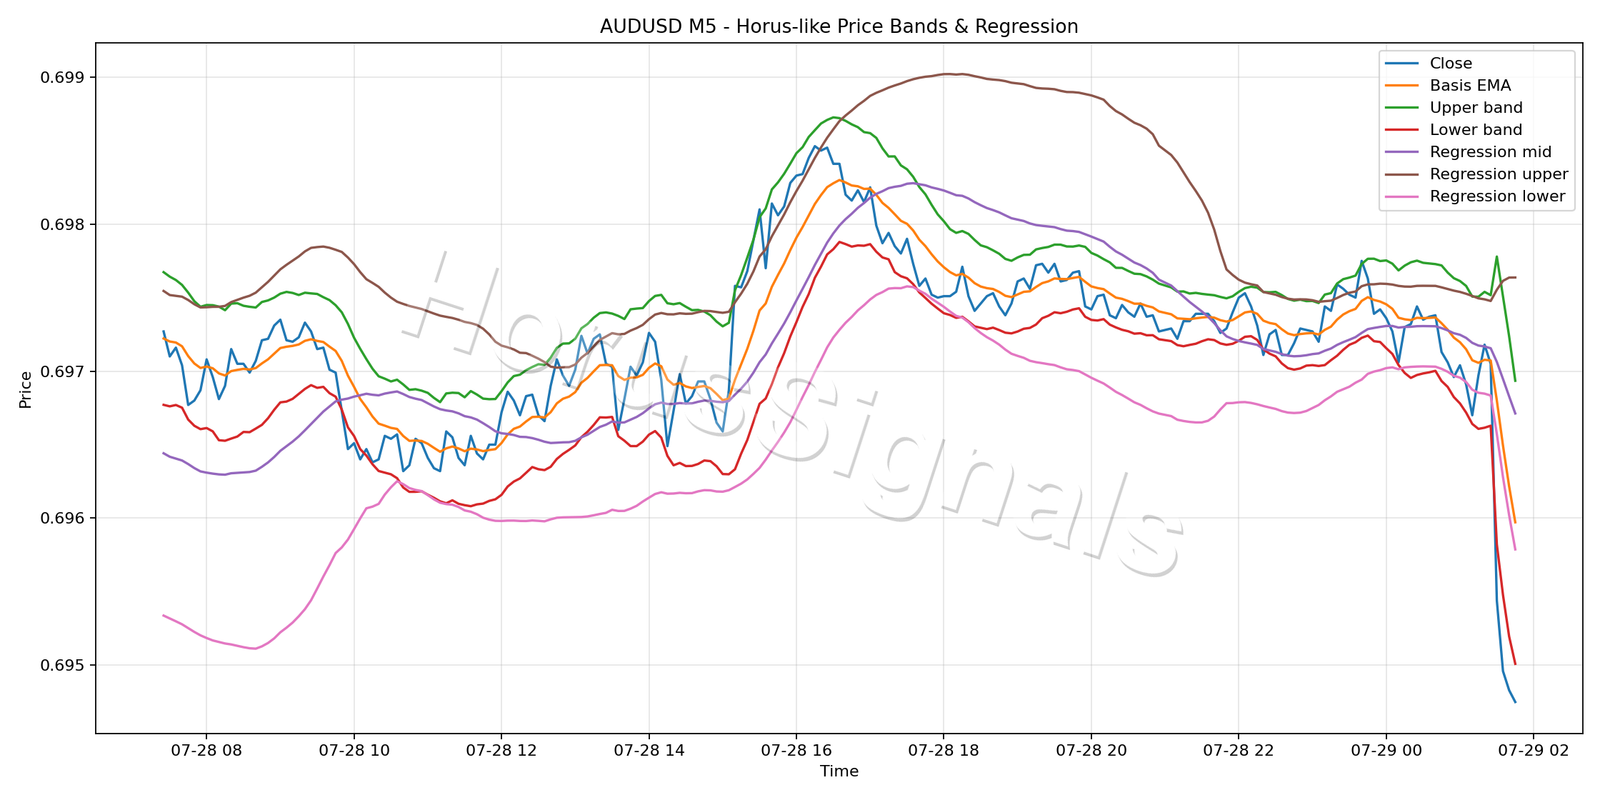1600x800 pixels.
Task: Click the x-axis tick '07-28 18'
Action: point(943,749)
